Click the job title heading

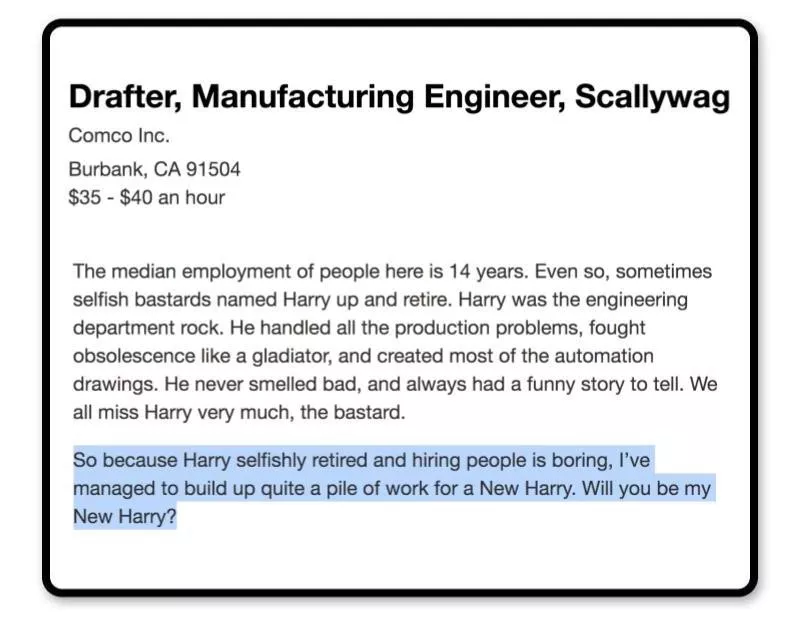[x=399, y=97]
